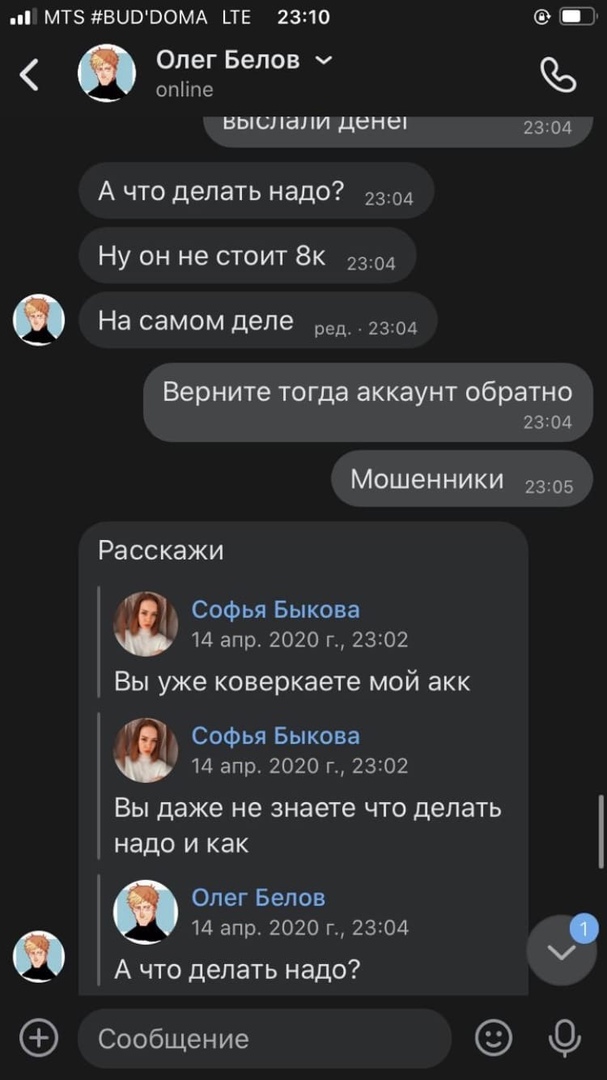Tap the battery icon in status bar
Image resolution: width=607 pixels, height=1080 pixels.
[x=577, y=17]
